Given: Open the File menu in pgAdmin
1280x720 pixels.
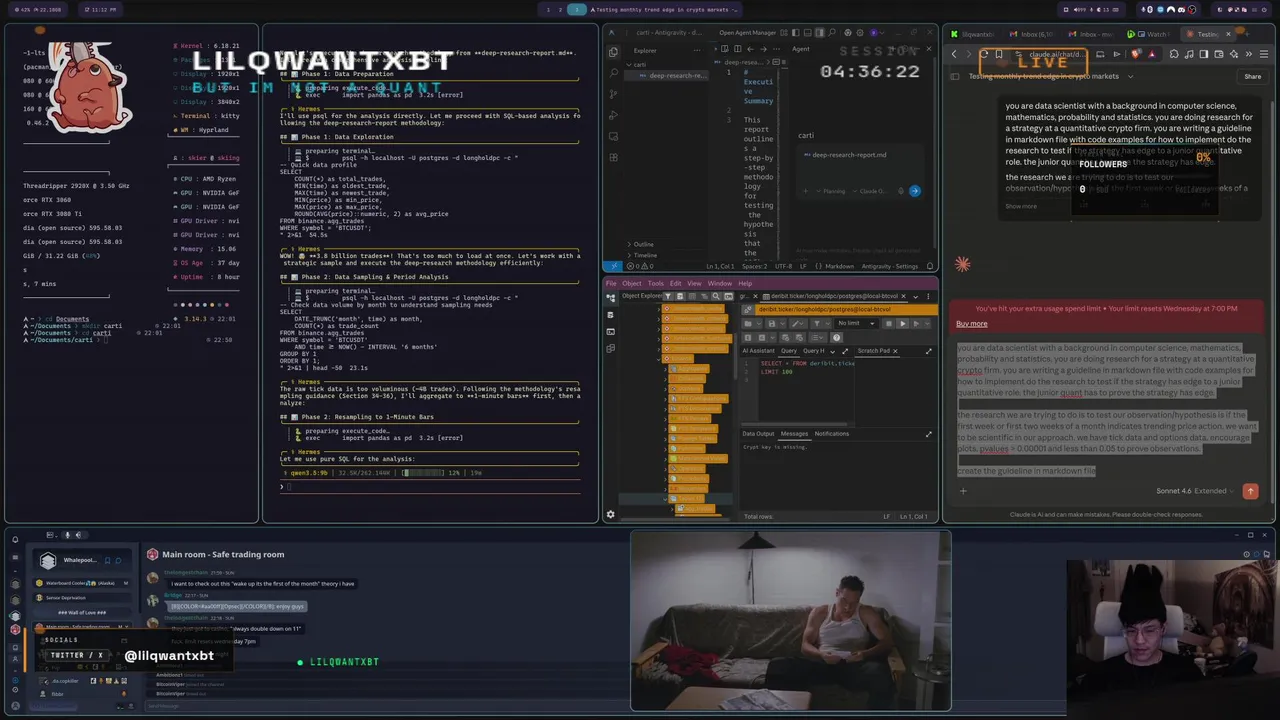Looking at the screenshot, I should click(611, 283).
